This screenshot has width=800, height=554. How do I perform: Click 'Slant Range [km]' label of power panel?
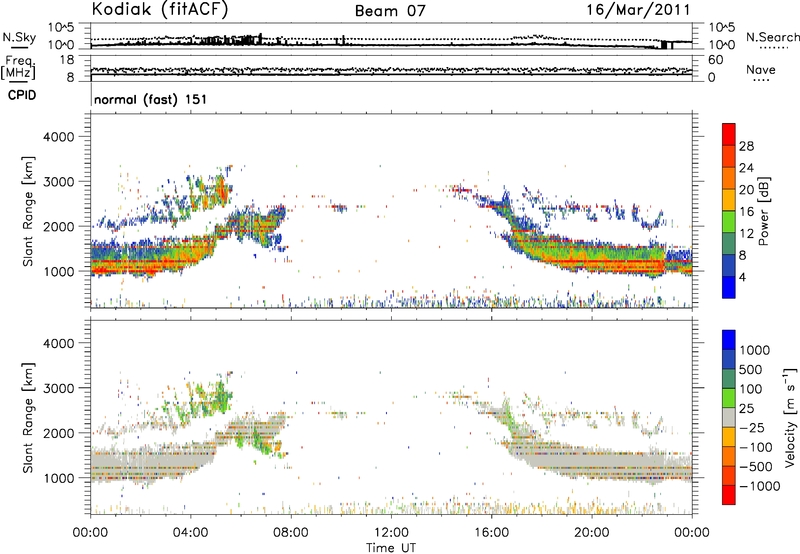click(x=28, y=211)
